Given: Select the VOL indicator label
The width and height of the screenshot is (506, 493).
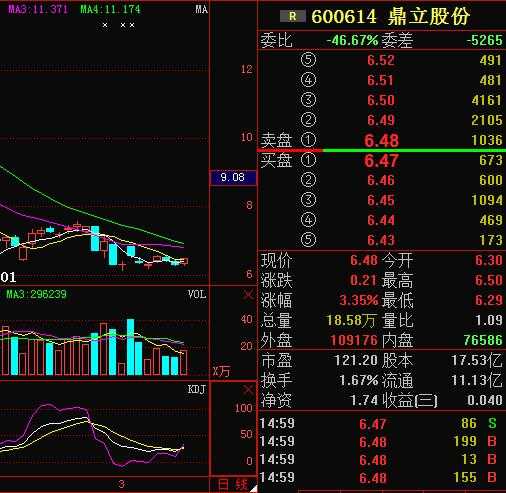Looking at the screenshot, I should coord(197,294).
